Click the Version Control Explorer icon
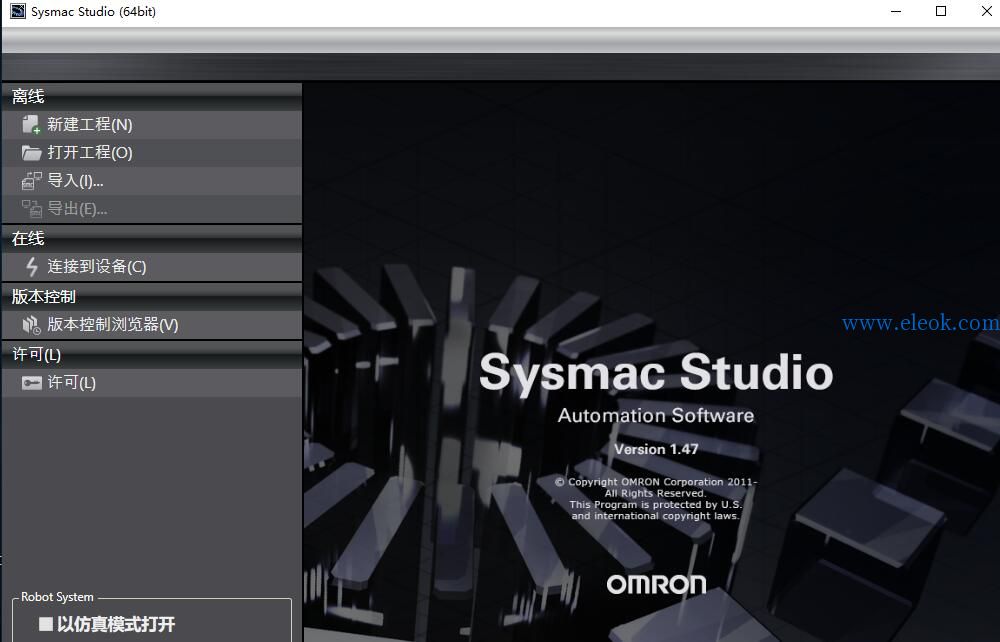The image size is (1000, 642). pos(31,325)
